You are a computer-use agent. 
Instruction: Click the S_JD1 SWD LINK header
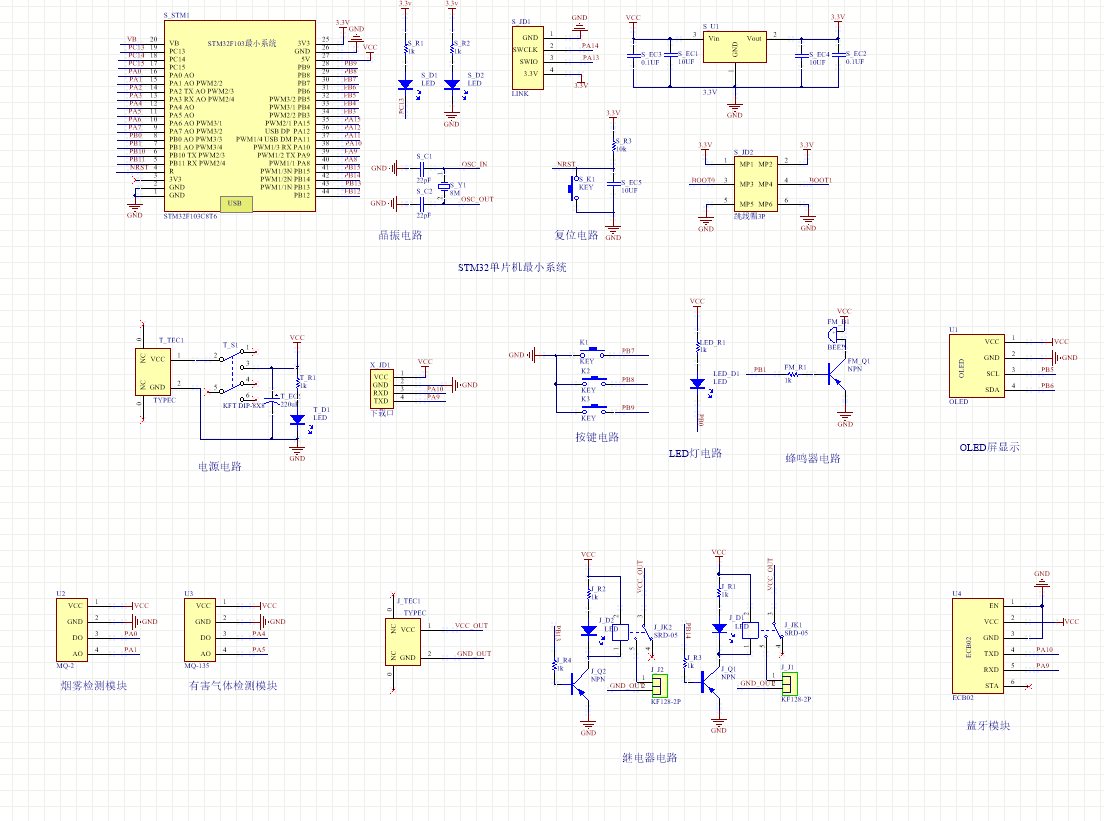(527, 58)
